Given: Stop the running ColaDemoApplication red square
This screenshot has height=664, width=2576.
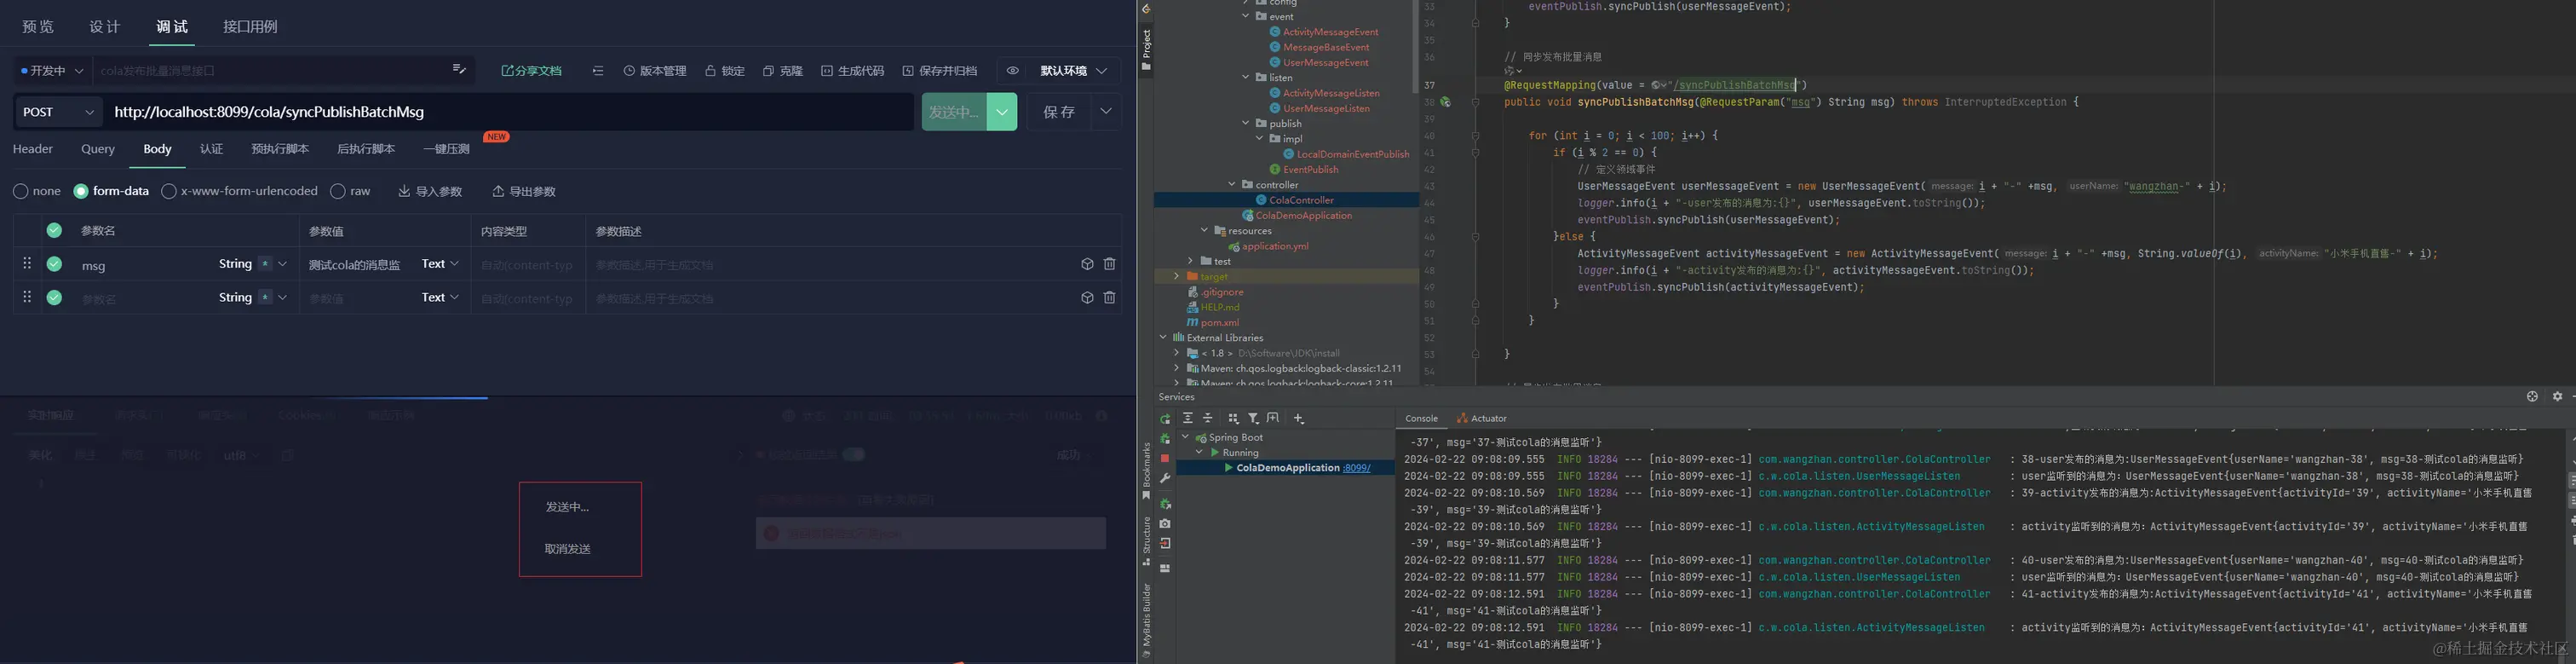Looking at the screenshot, I should coord(1165,458).
